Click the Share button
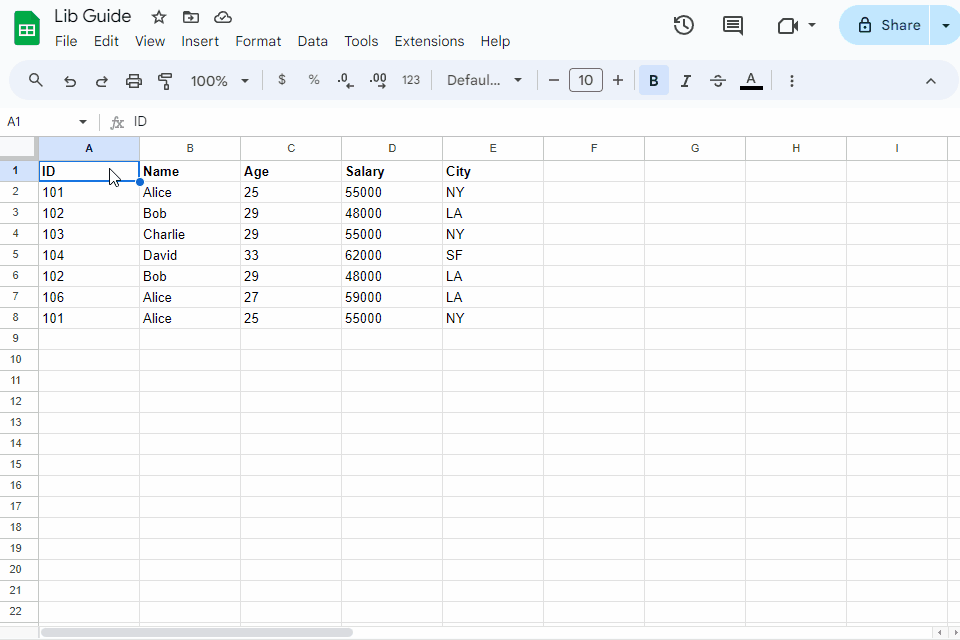Image resolution: width=960 pixels, height=640 pixels. tap(885, 25)
